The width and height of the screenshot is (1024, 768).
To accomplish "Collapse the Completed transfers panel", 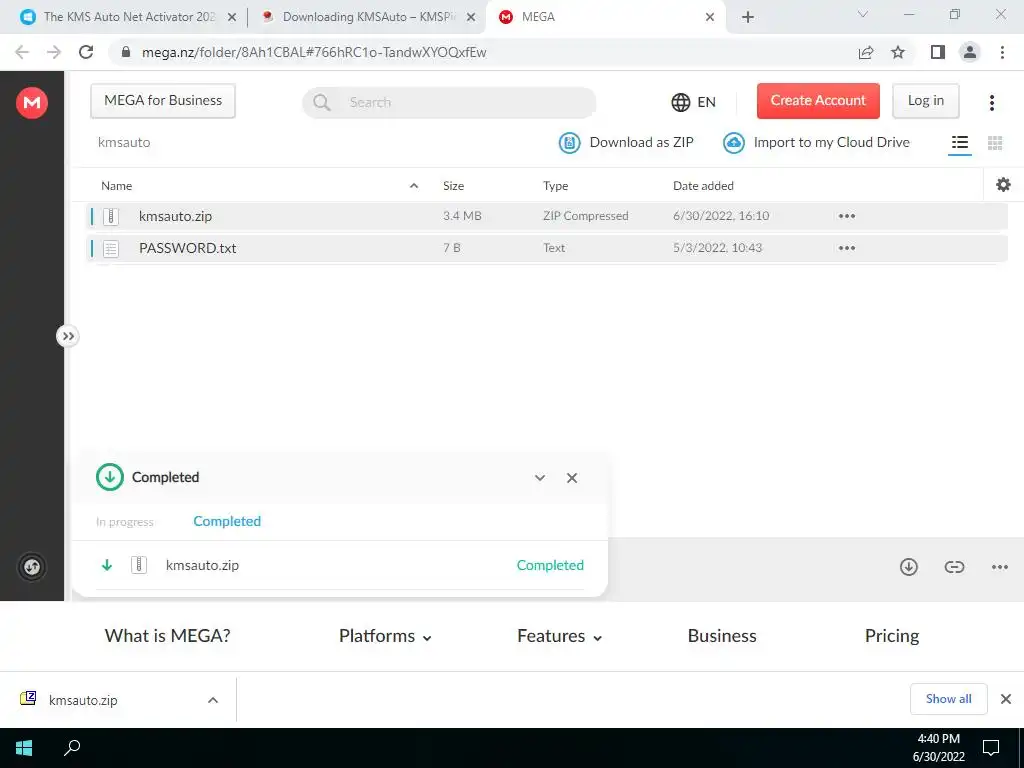I will pyautogui.click(x=539, y=478).
